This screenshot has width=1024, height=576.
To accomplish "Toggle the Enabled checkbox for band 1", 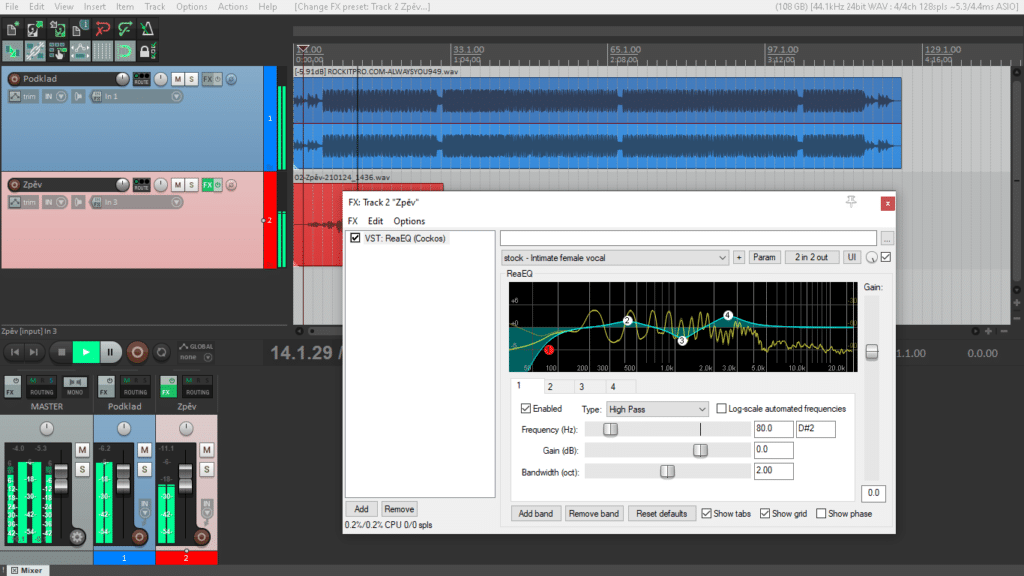I will (526, 409).
